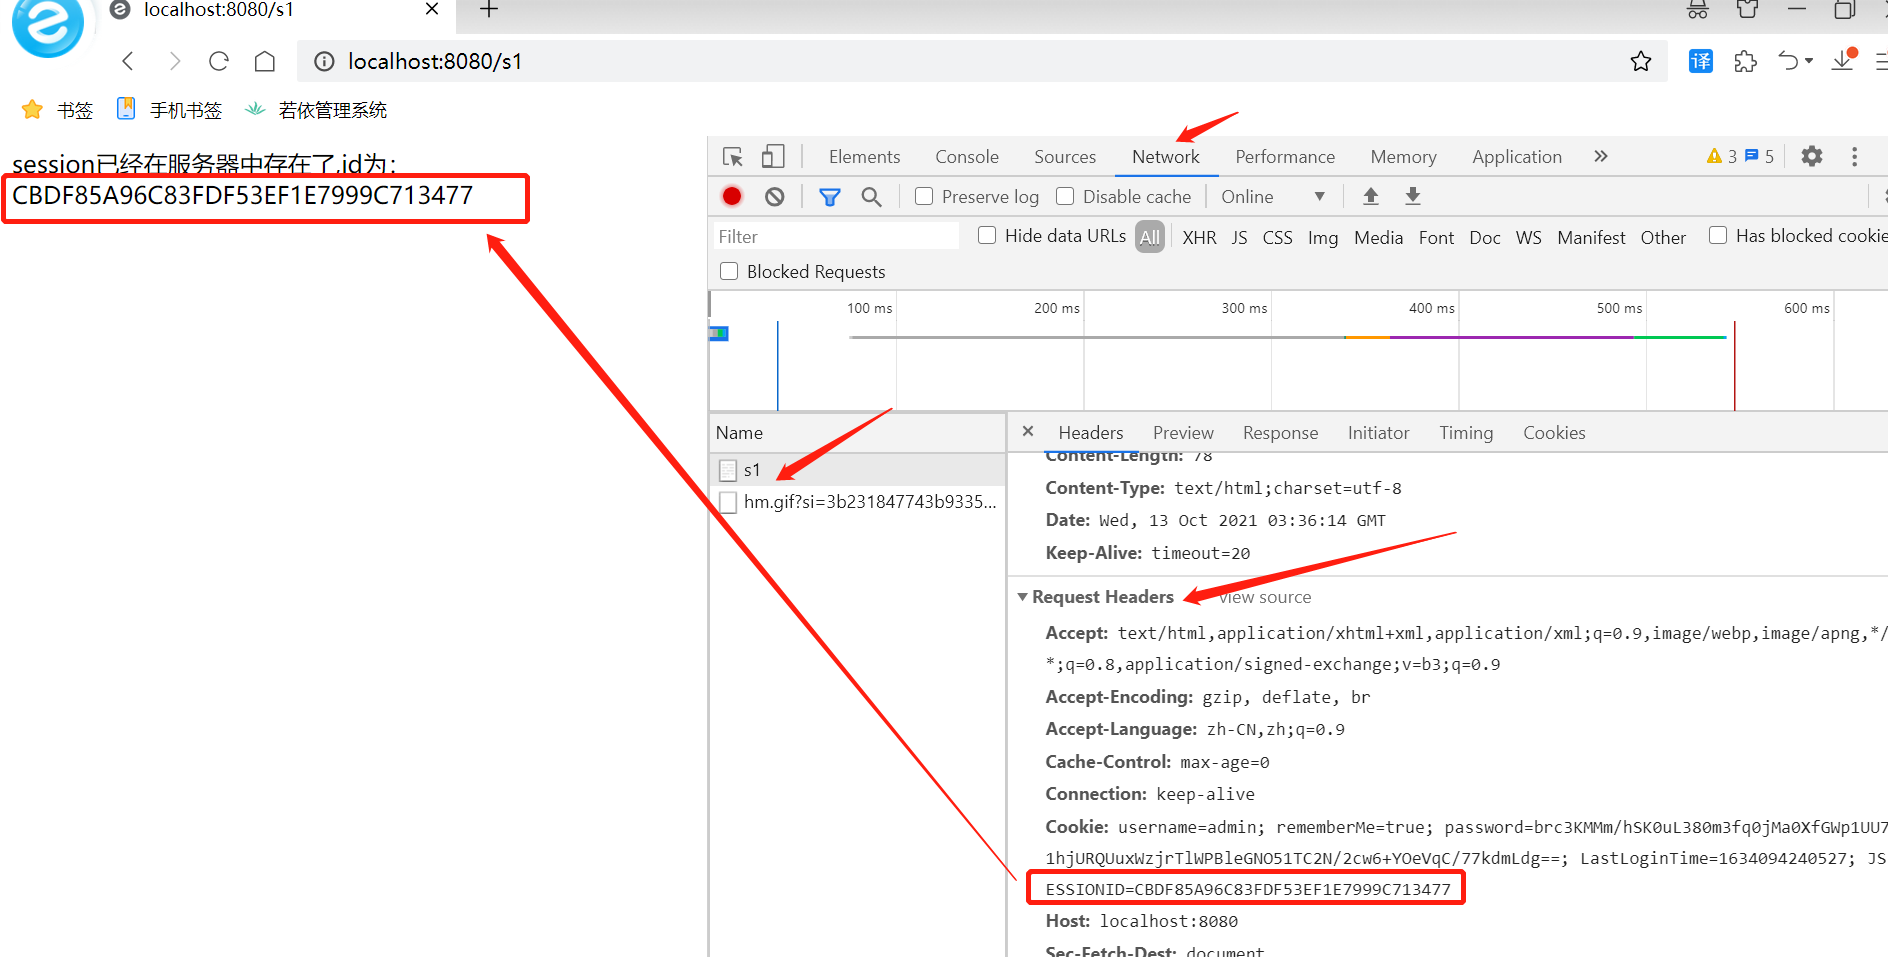
Task: Click the address bar URL
Action: tap(434, 61)
